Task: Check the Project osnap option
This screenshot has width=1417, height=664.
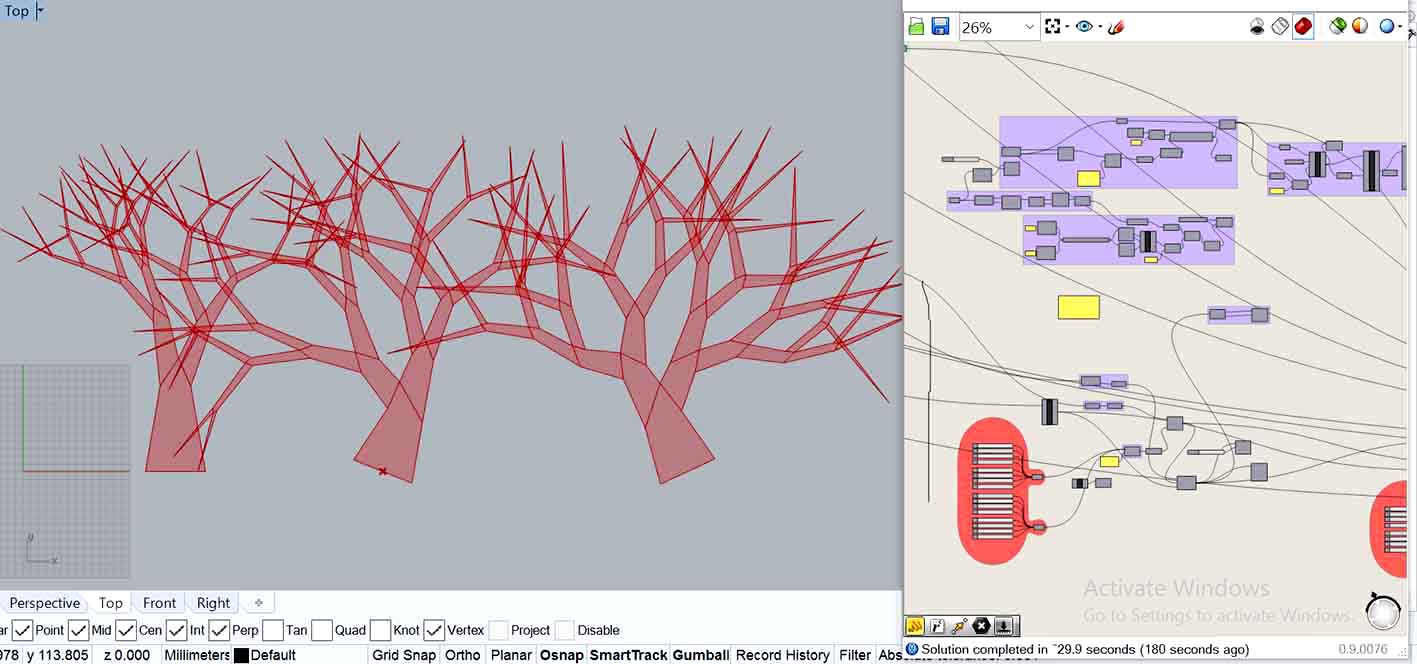Action: 498,630
